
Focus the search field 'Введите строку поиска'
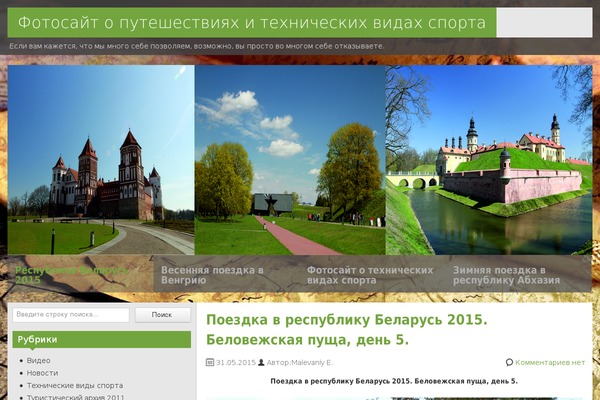pyautogui.click(x=71, y=315)
